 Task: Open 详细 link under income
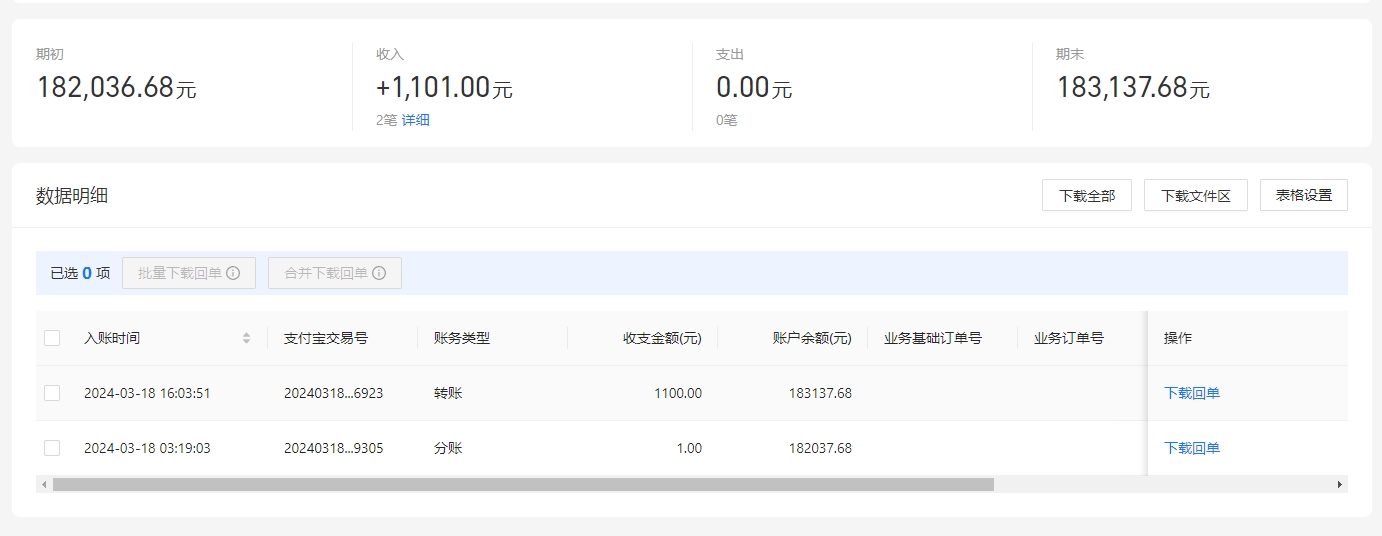coord(416,120)
